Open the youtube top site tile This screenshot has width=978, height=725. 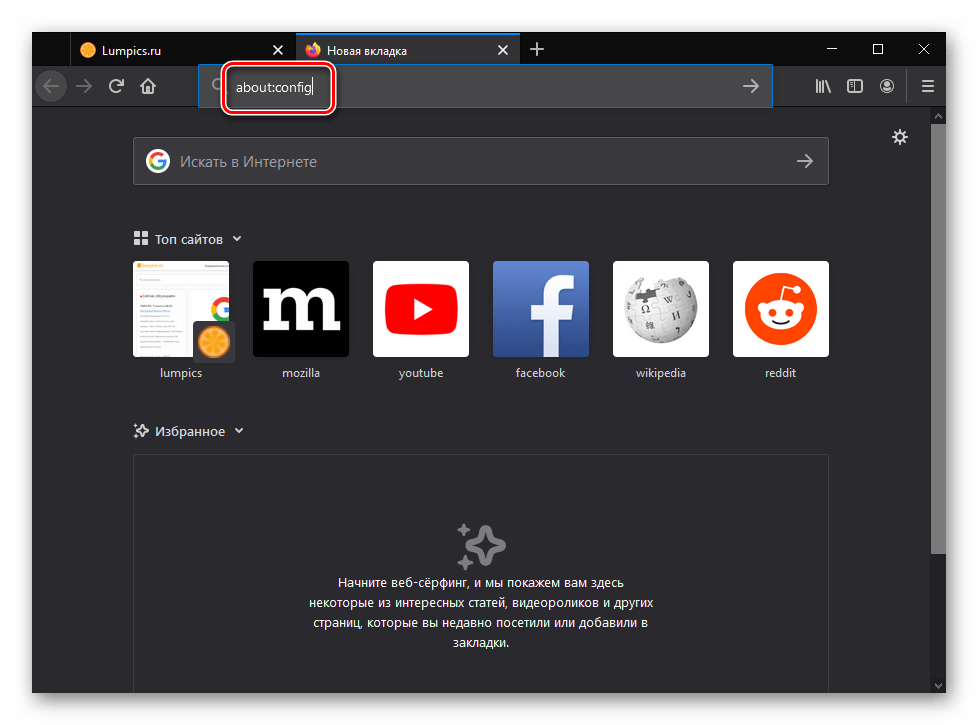click(421, 309)
